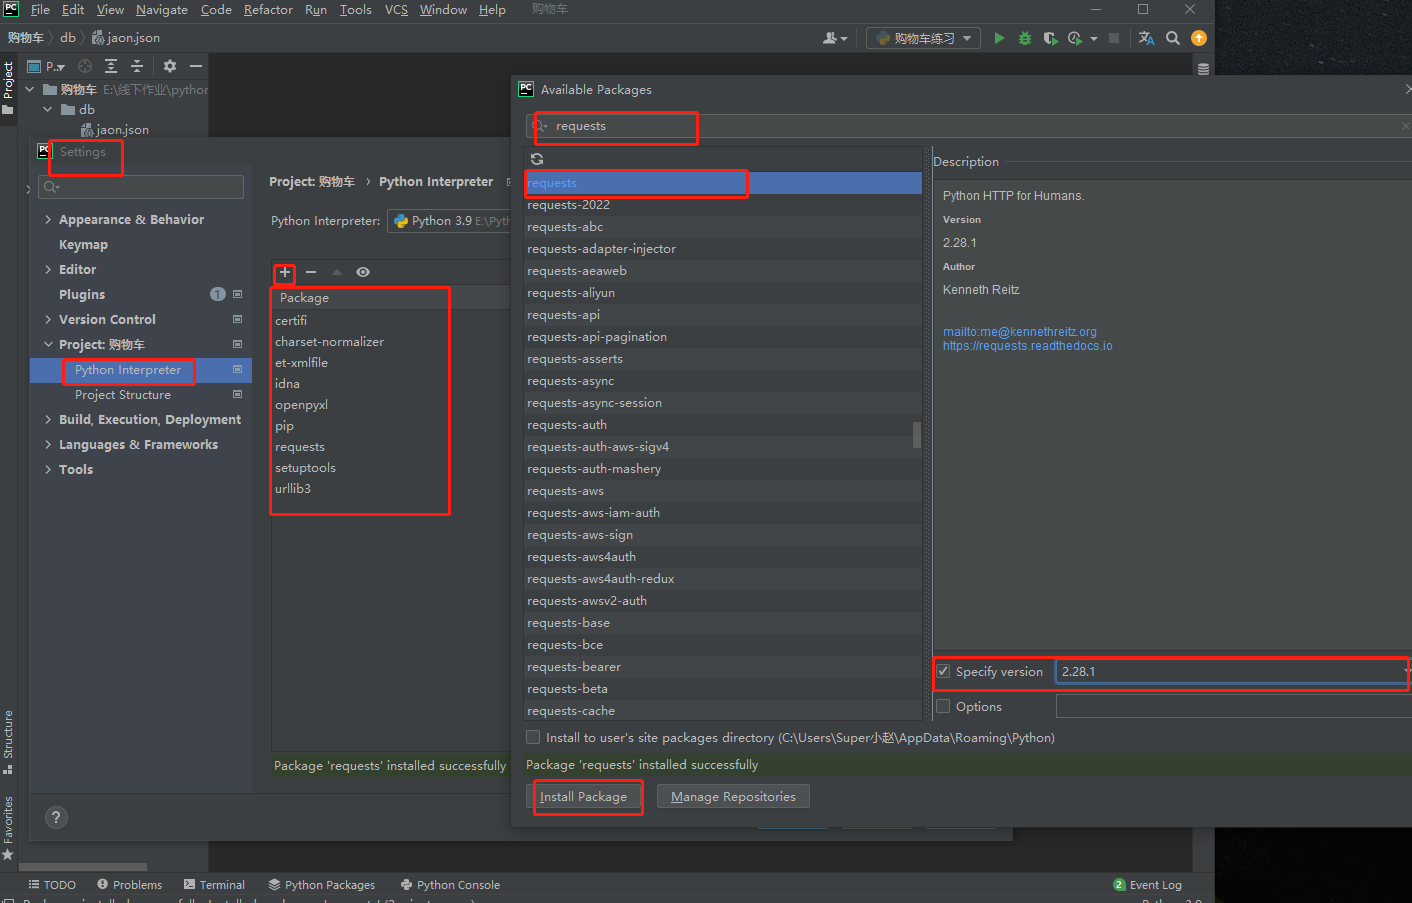1412x903 pixels.
Task: Expand the Tools settings section
Action: click(x=48, y=470)
